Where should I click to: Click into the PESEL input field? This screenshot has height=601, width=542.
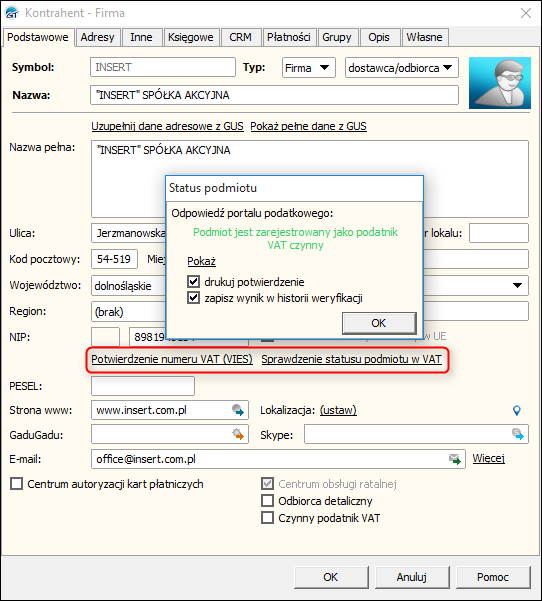coord(143,386)
